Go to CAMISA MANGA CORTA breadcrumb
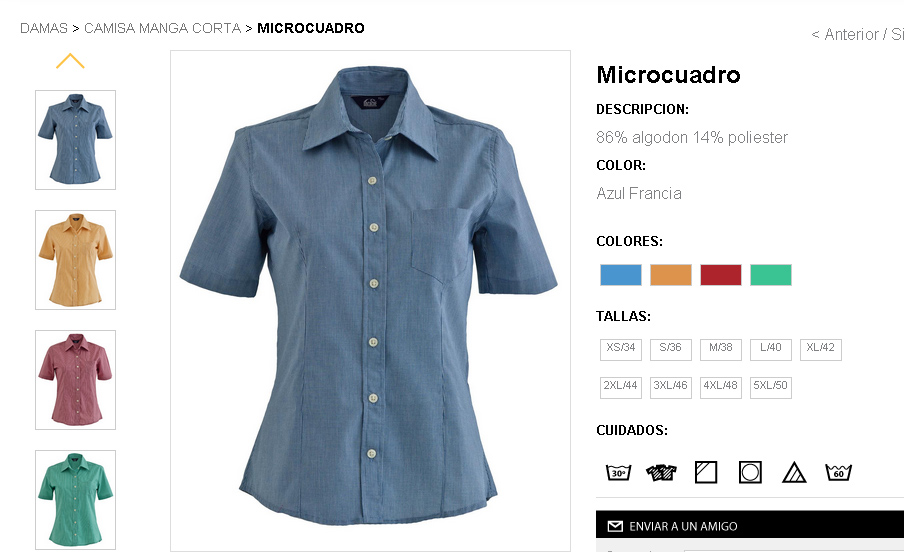This screenshot has height=552, width=904. click(163, 28)
